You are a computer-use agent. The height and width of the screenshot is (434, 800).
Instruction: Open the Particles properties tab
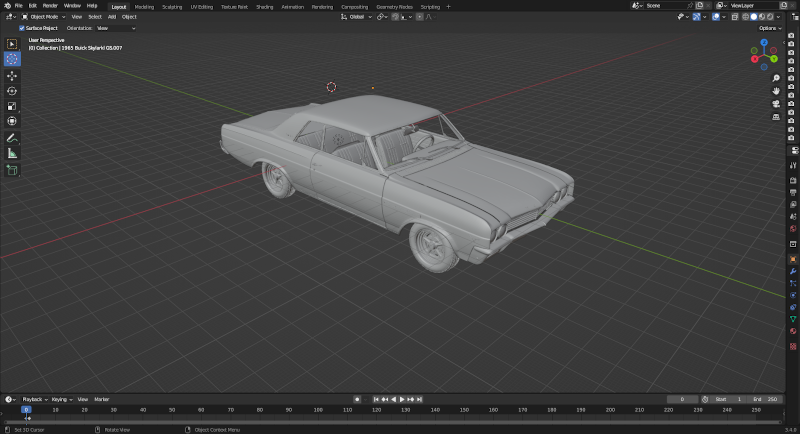(x=793, y=283)
